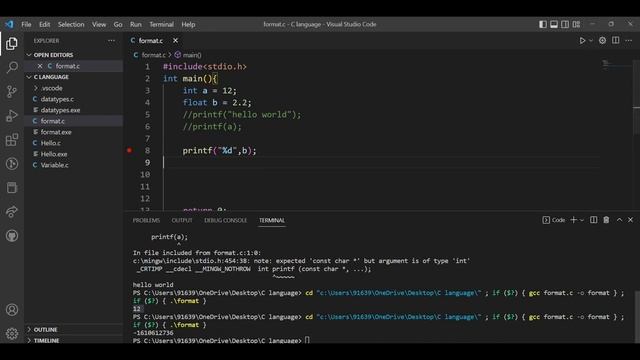Open the Manage gear in activity bar
Image resolution: width=640 pixels, height=360 pixels.
12,334
